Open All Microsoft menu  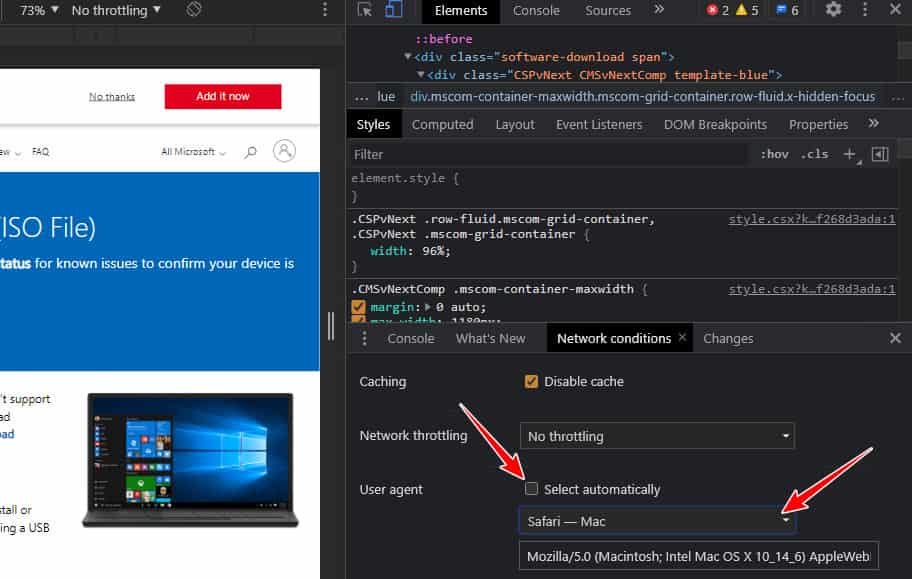193,152
